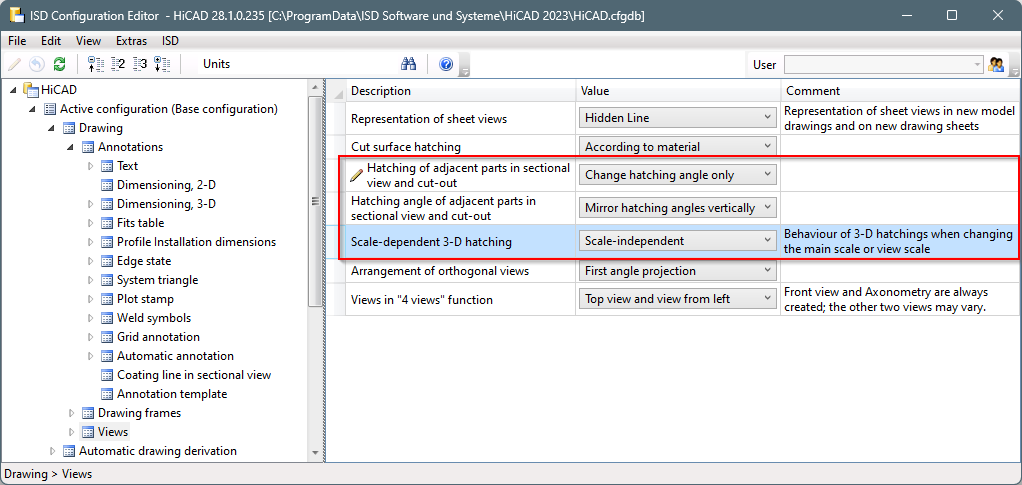
Task: Click the toolbar overflow arrow beside help
Action: point(464,65)
